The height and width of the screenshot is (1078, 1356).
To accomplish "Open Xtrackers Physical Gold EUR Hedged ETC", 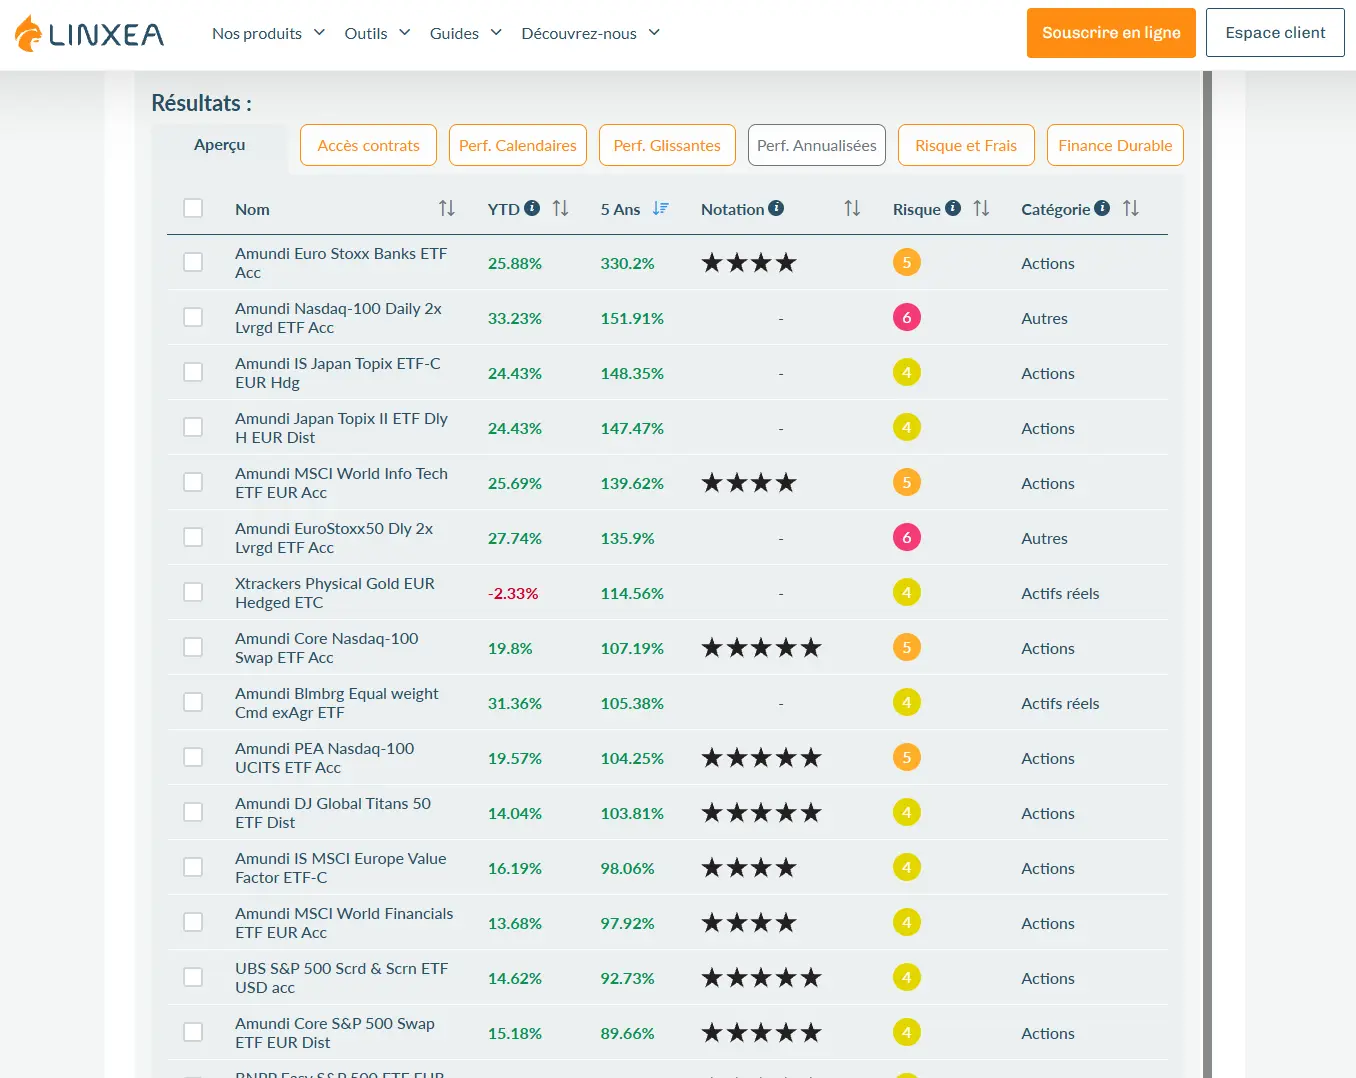I will 335,593.
